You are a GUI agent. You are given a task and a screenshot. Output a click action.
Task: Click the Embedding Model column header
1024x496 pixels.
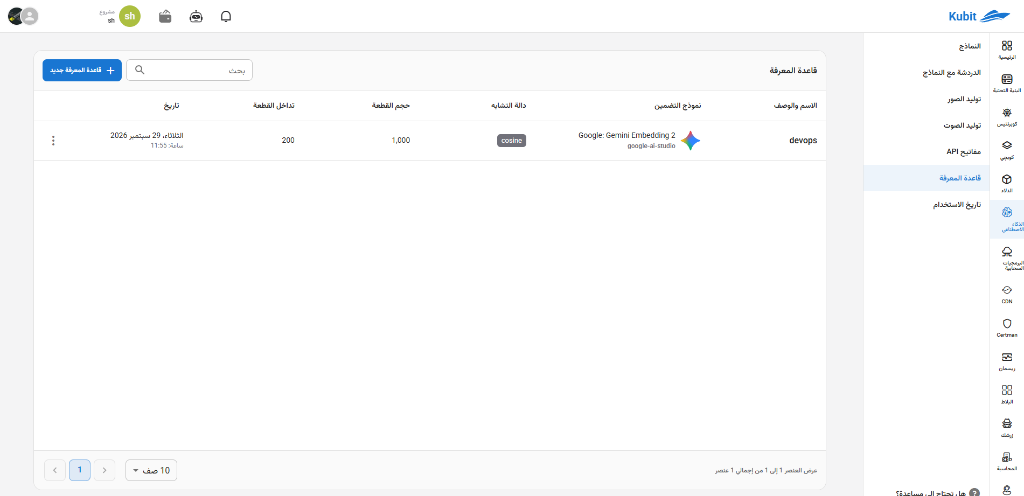[x=678, y=105]
